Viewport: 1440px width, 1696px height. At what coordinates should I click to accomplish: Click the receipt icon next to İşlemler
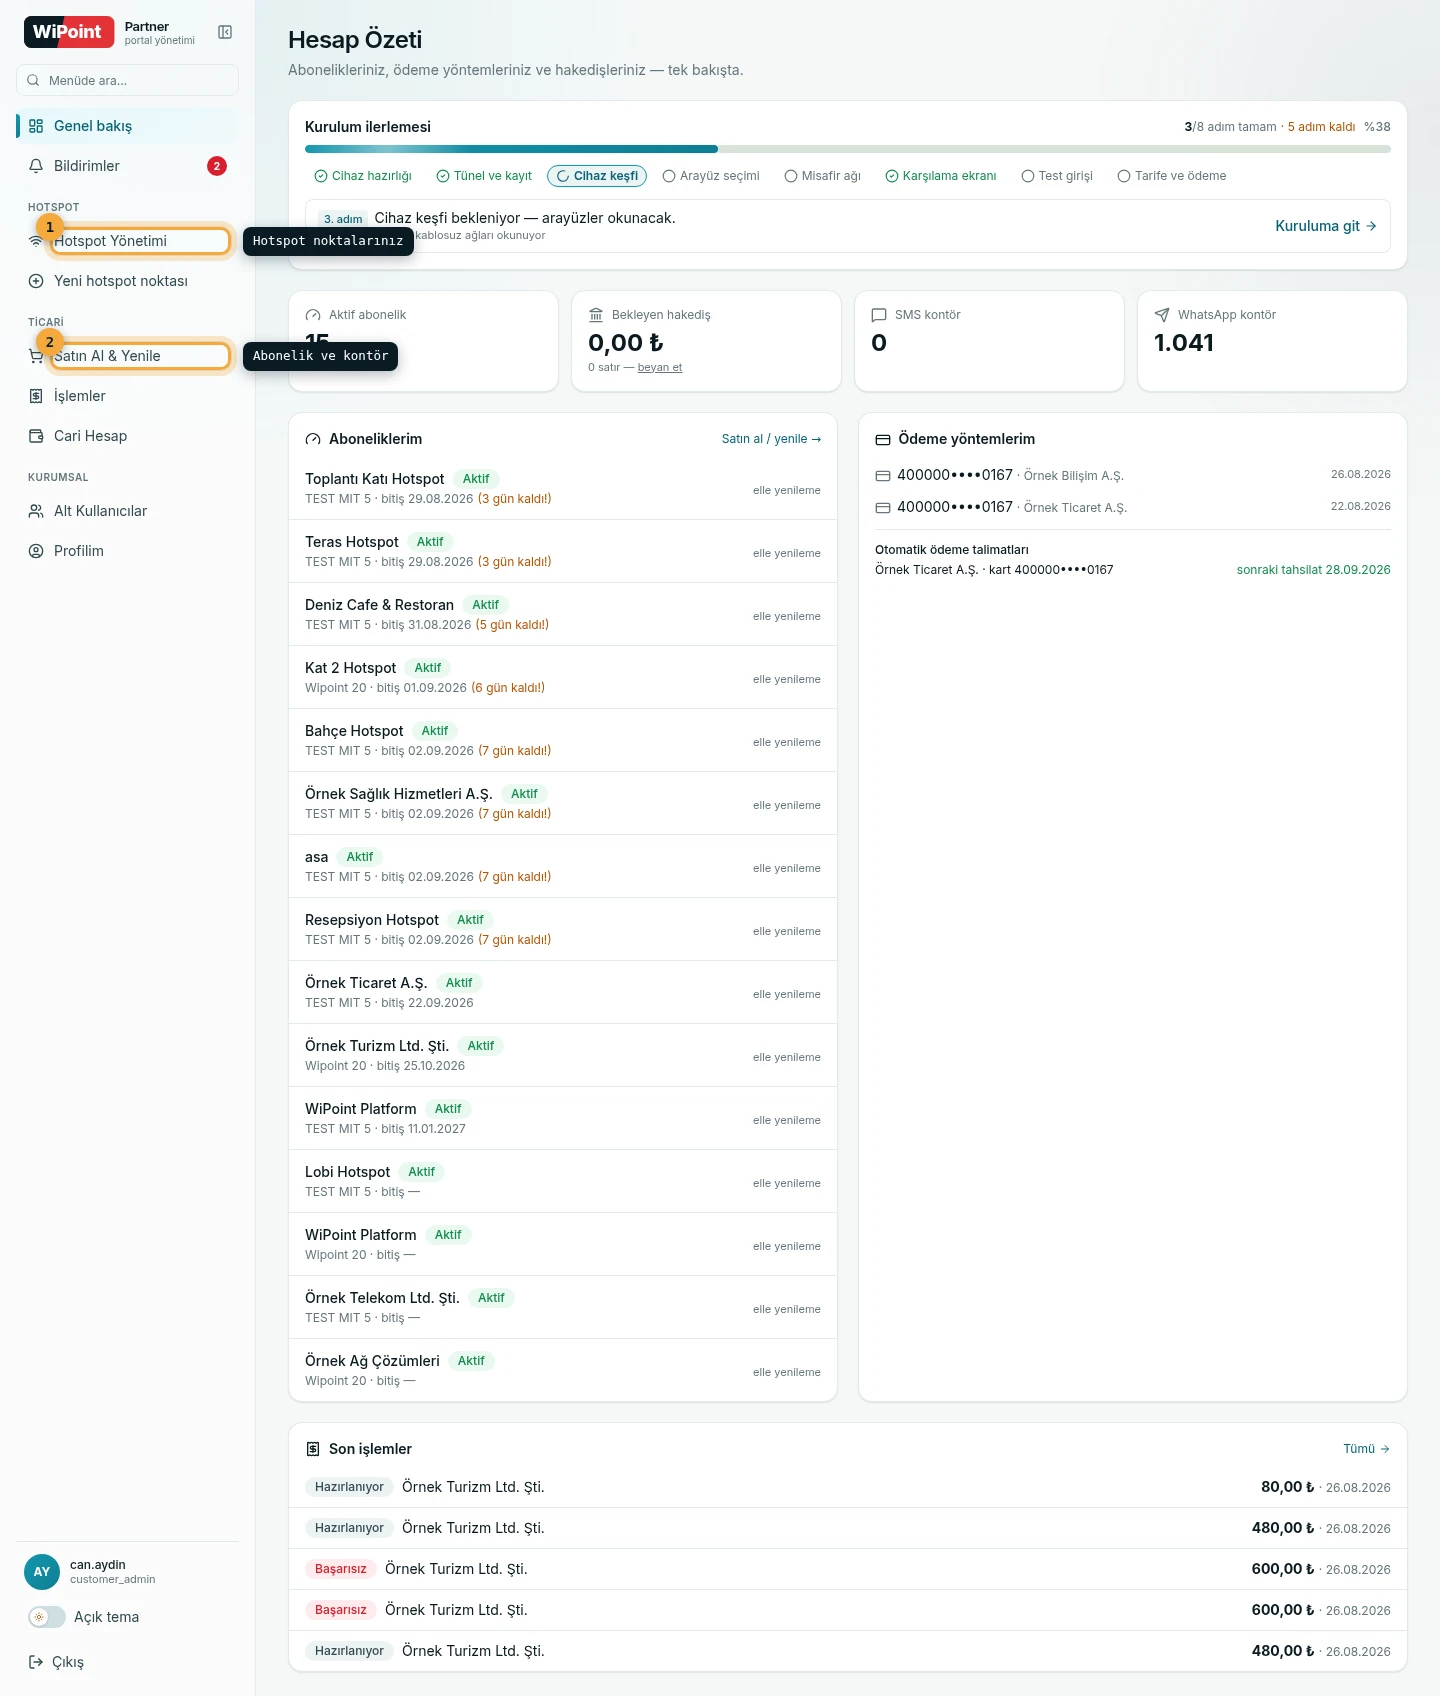click(x=36, y=396)
